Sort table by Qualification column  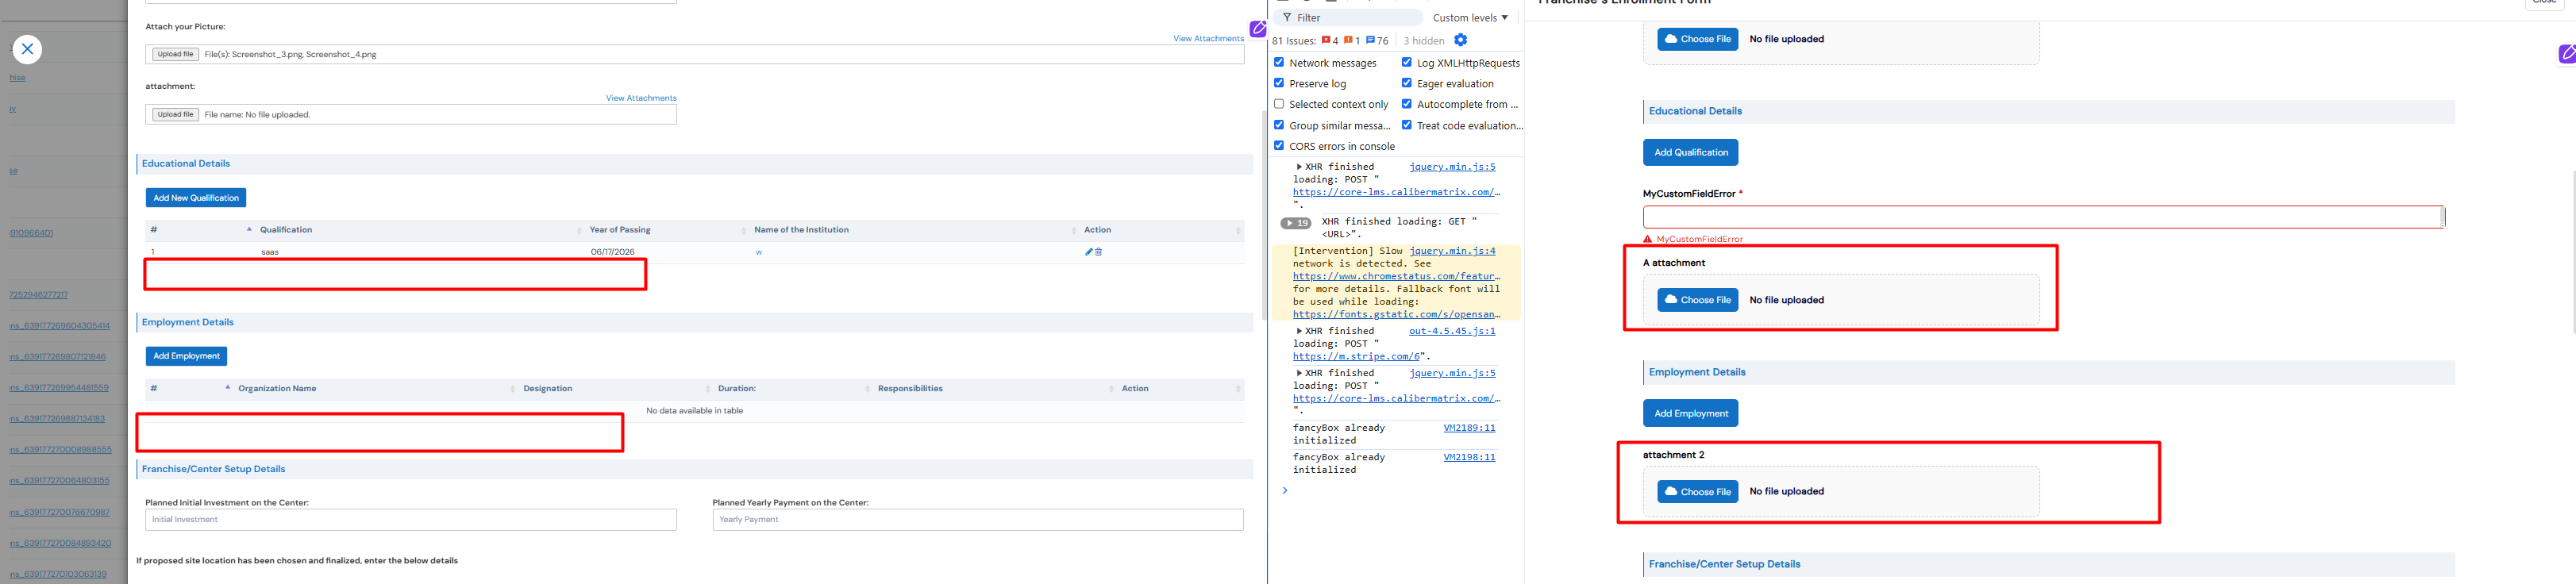[x=418, y=230]
